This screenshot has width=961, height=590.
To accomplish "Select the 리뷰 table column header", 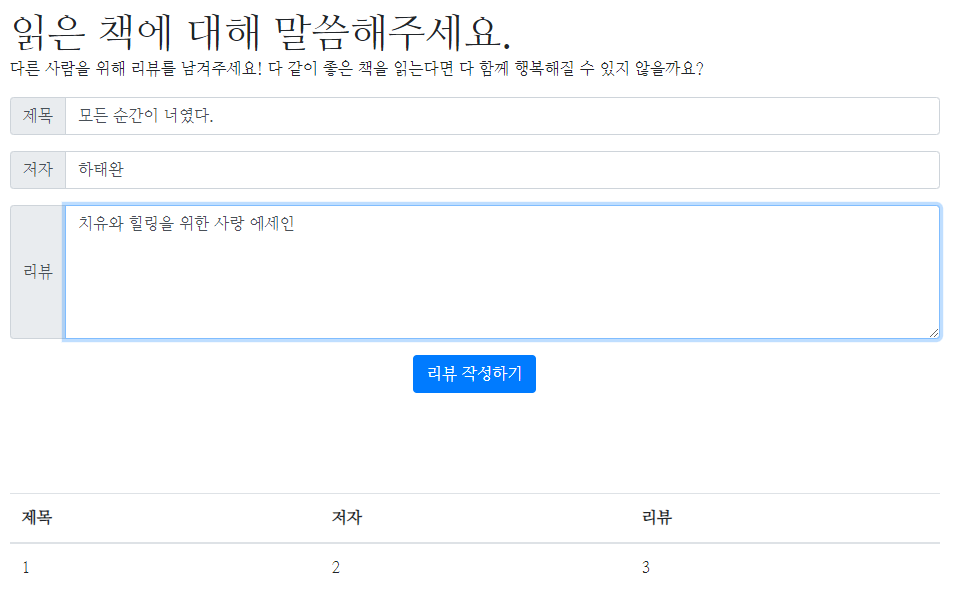I will click(x=784, y=518).
